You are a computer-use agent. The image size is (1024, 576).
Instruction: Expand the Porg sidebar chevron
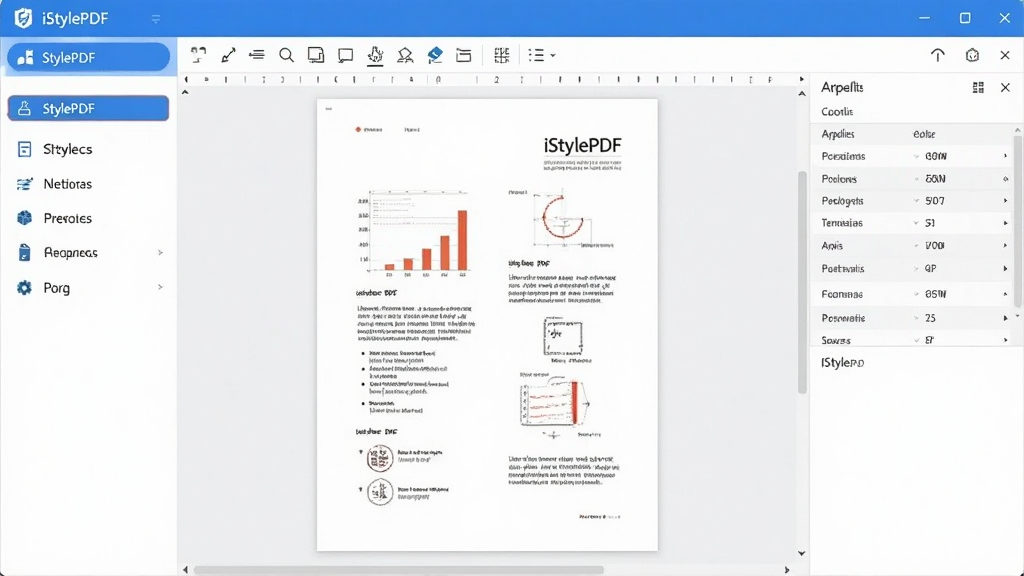click(x=160, y=287)
